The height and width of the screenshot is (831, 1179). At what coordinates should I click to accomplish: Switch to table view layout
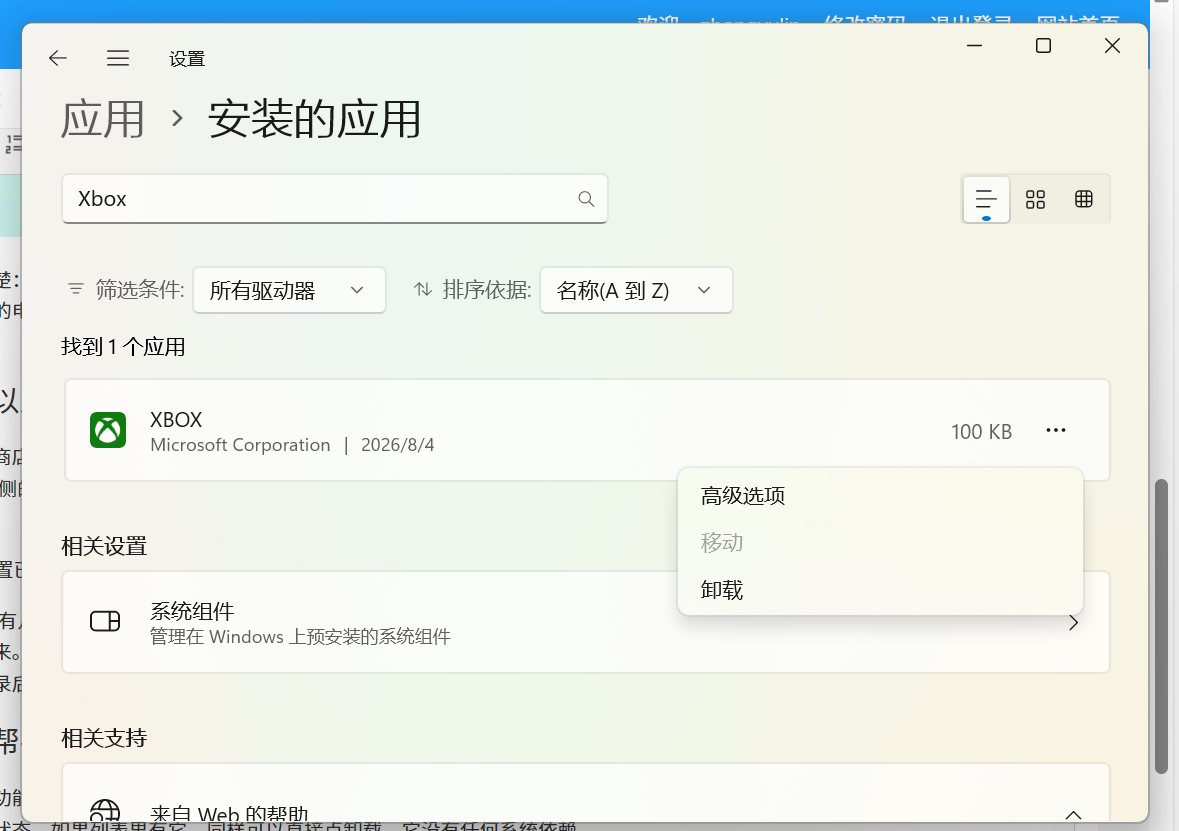(1084, 199)
